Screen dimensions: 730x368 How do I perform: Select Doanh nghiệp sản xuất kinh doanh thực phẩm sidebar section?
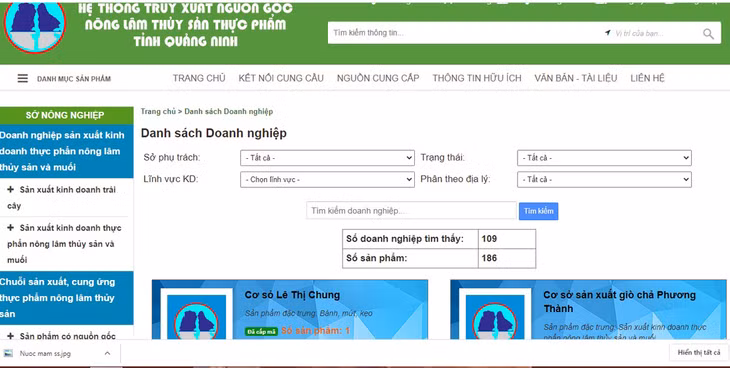67,151
